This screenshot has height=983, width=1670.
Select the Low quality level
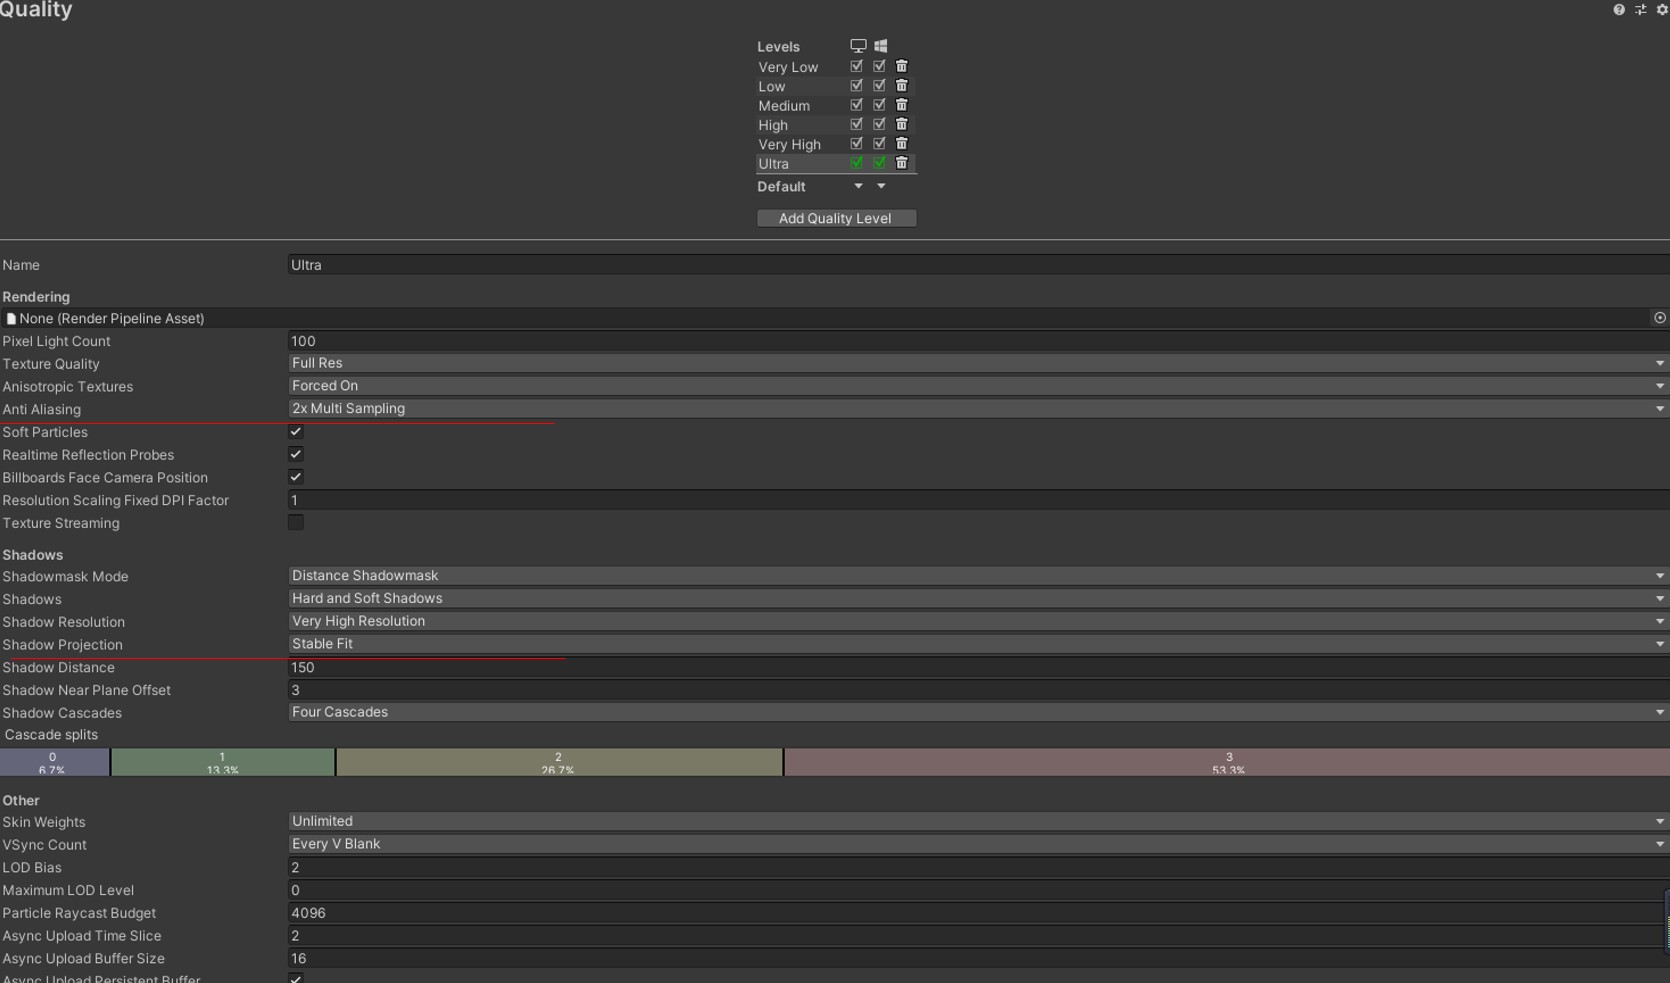tap(771, 86)
